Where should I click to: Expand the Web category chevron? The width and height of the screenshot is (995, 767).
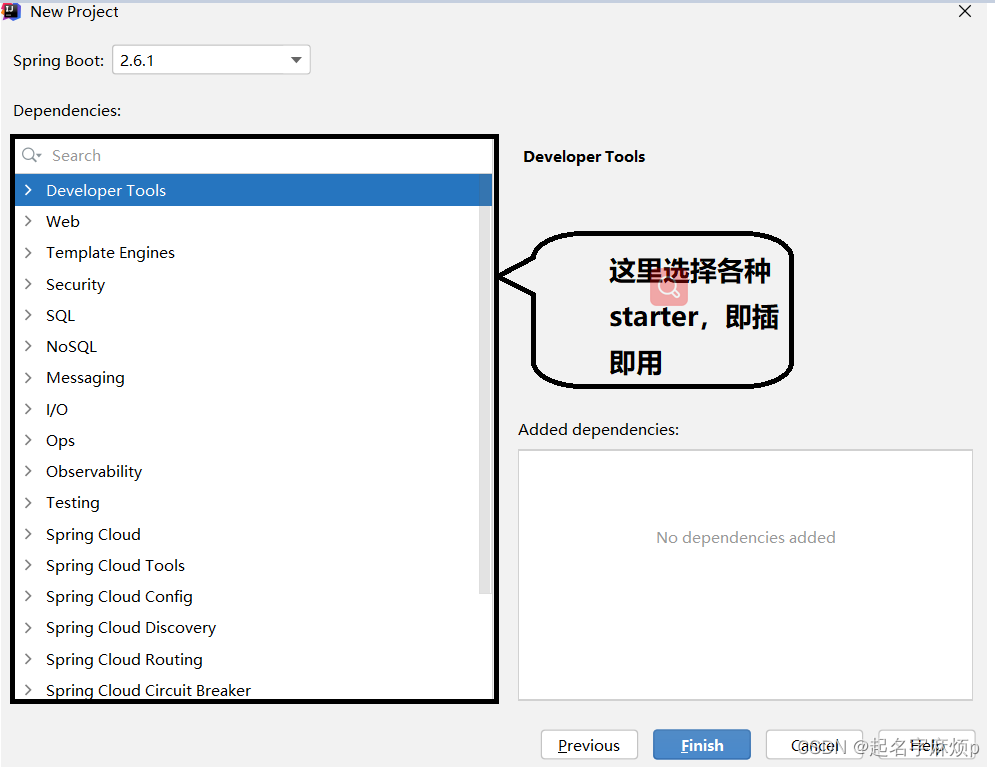click(x=28, y=221)
